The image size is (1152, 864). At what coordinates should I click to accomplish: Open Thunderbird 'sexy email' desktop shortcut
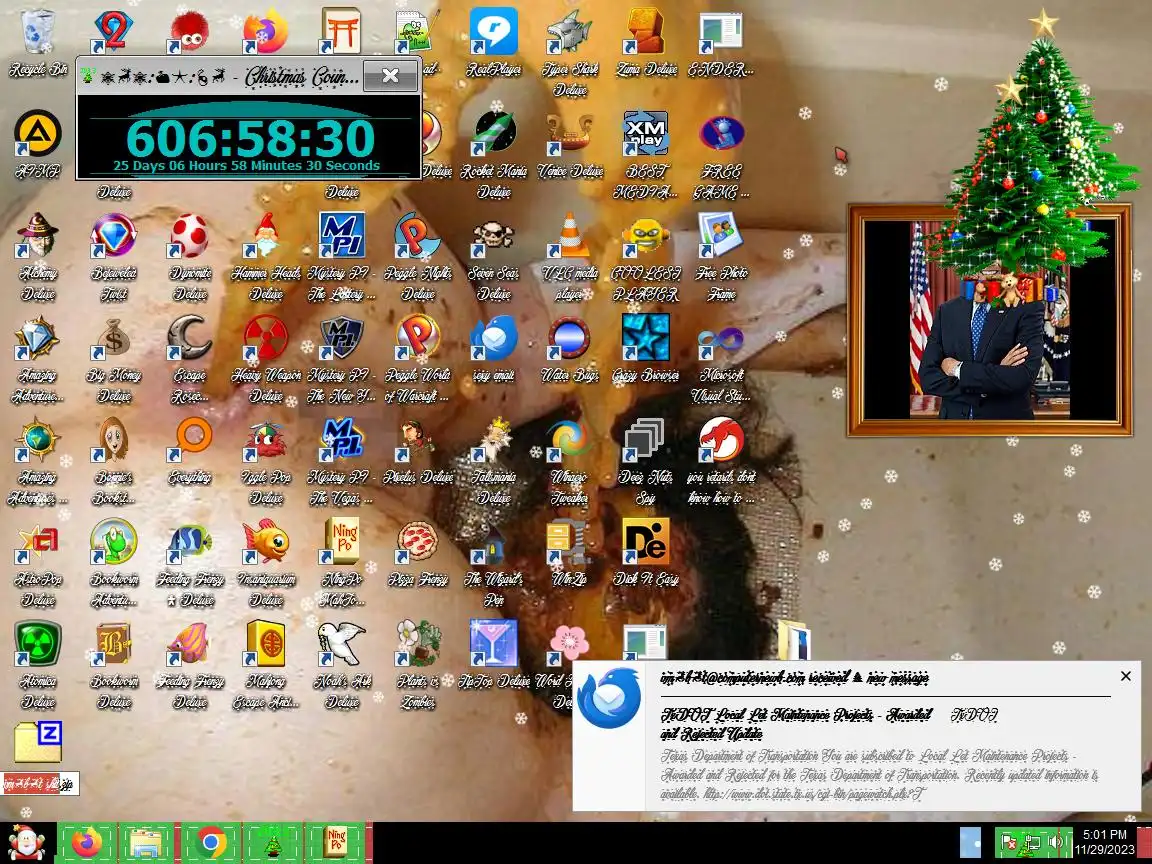click(494, 350)
